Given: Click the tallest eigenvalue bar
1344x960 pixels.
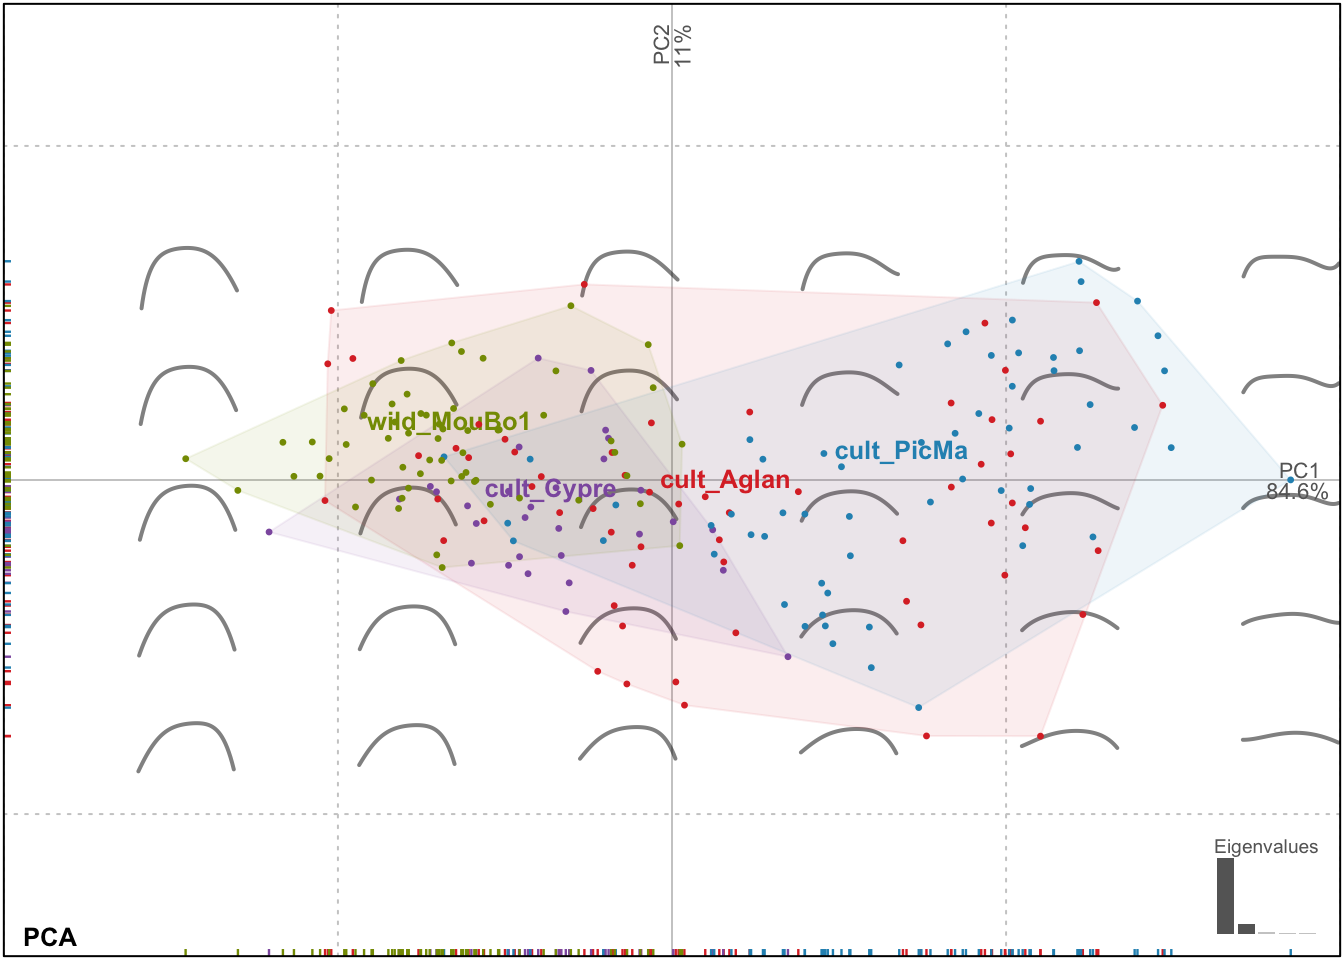Looking at the screenshot, I should click(1225, 896).
